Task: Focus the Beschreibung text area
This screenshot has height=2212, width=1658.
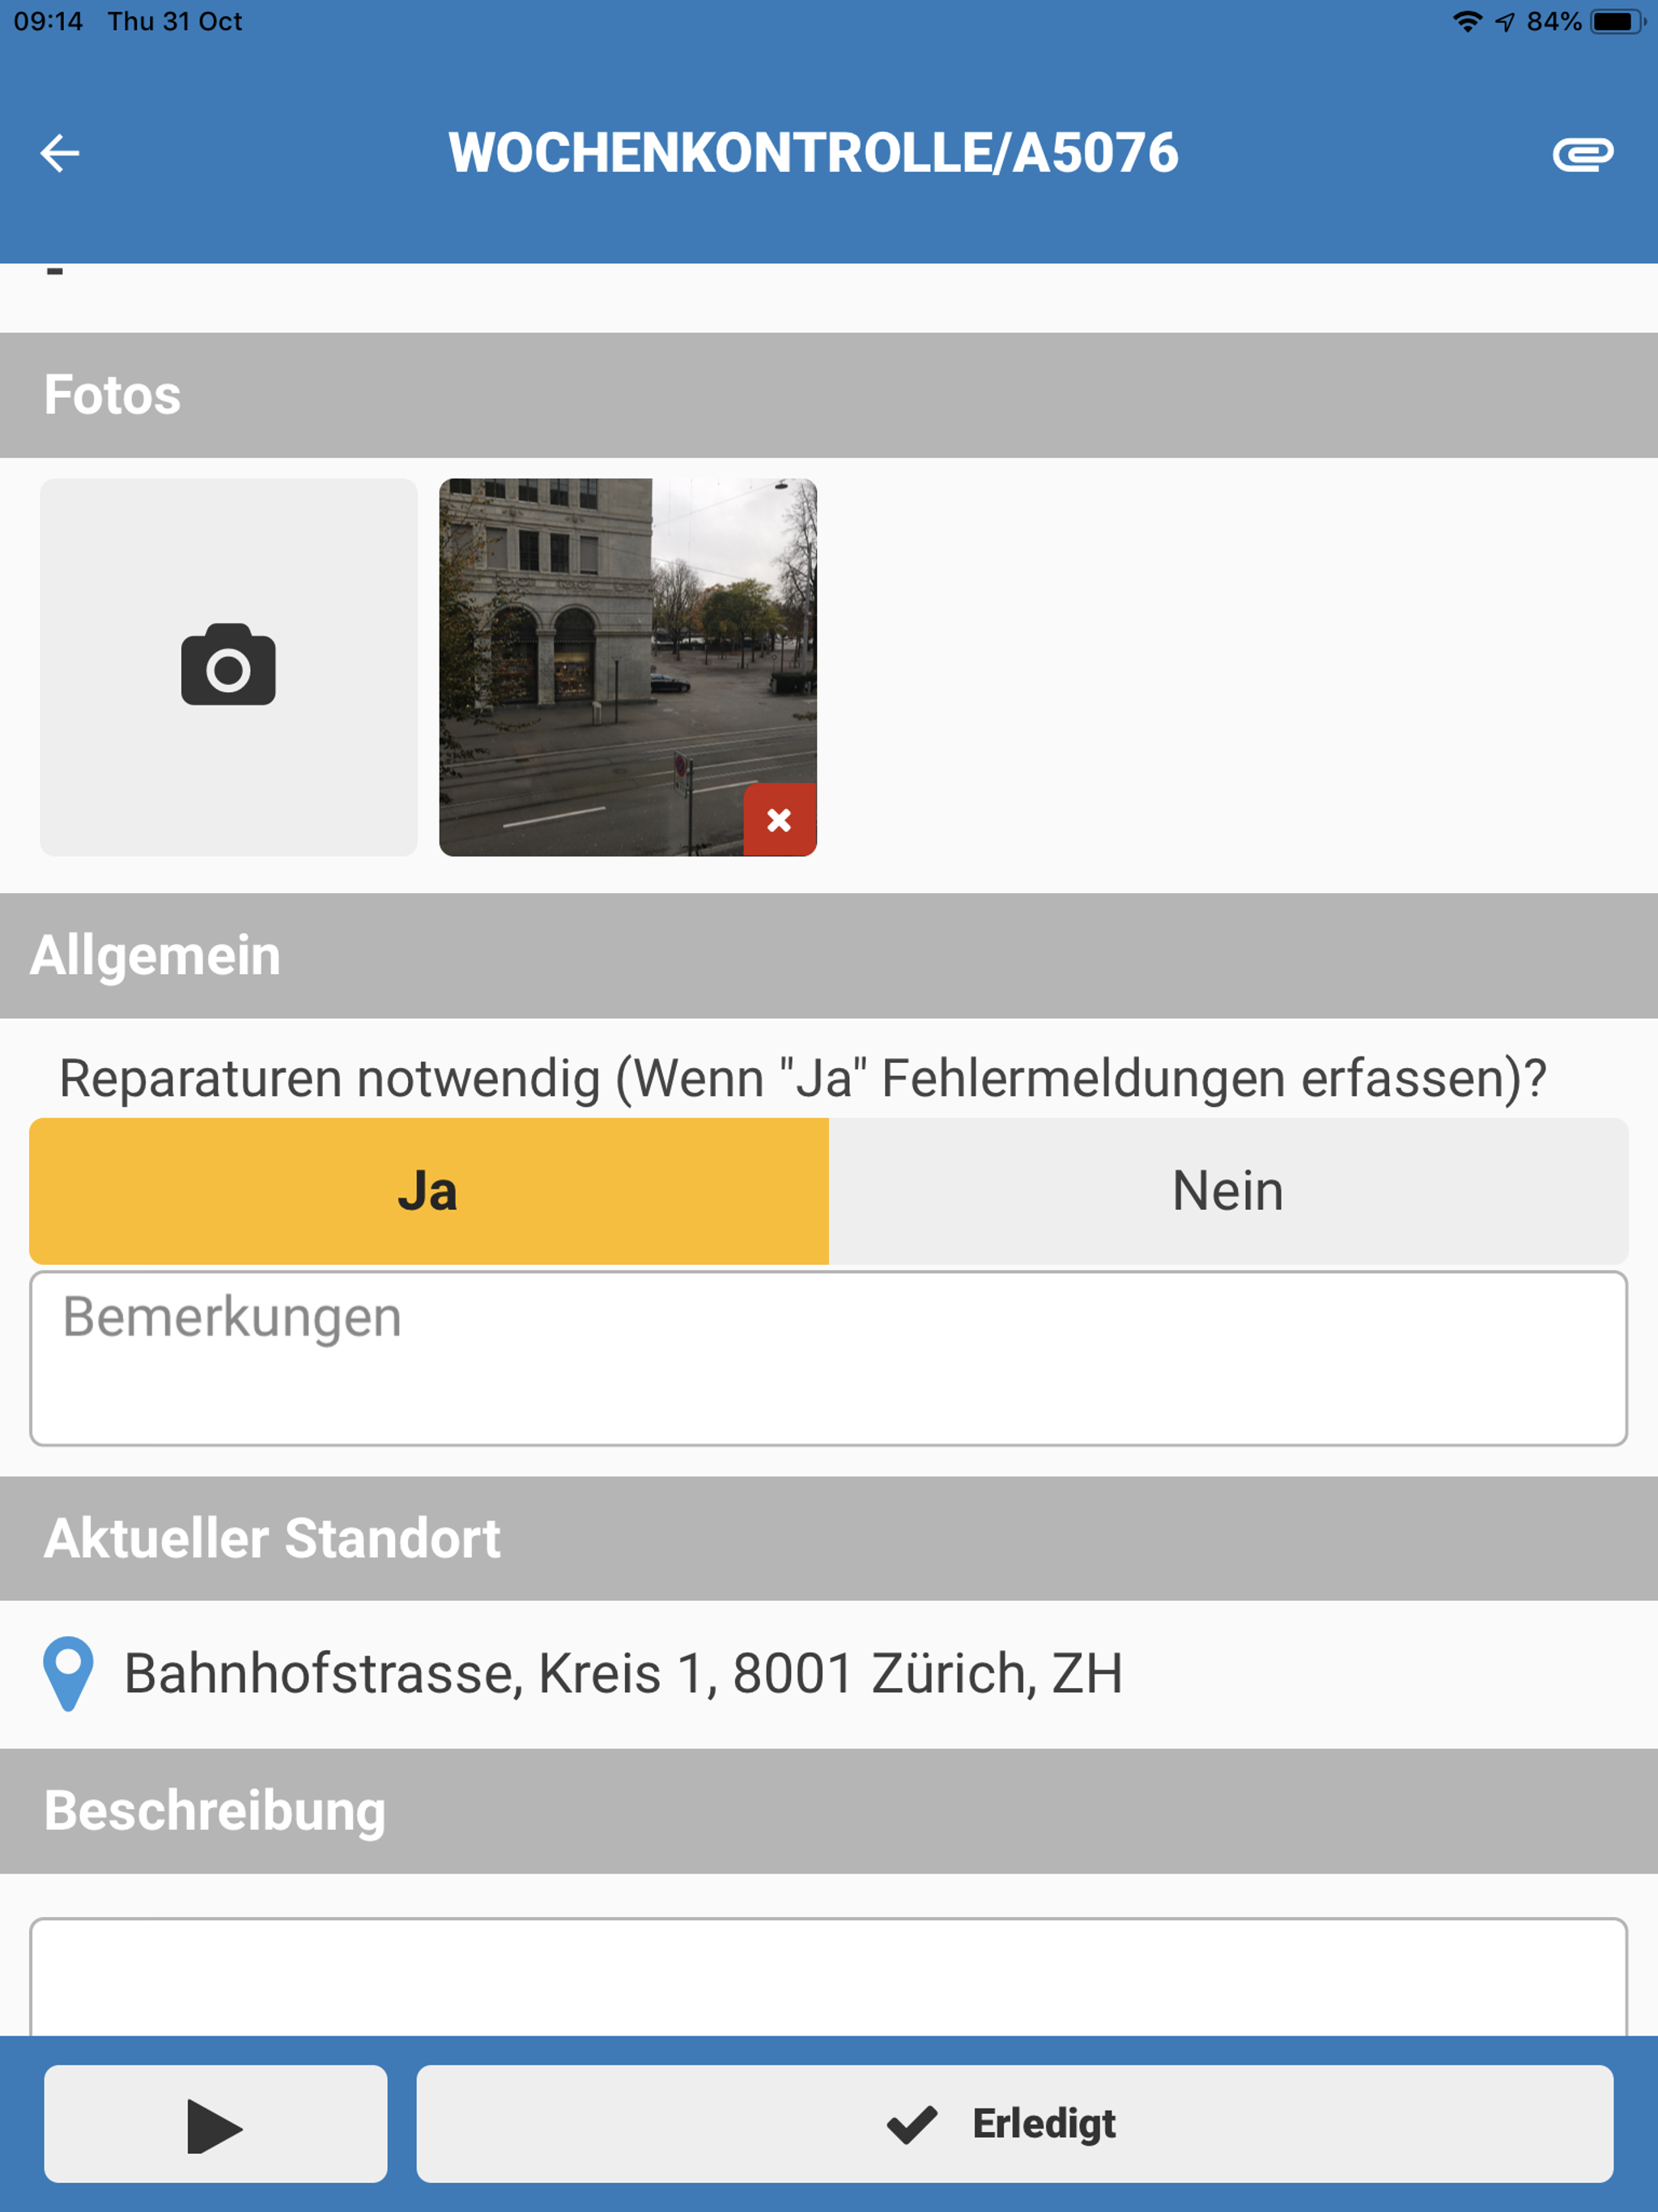Action: click(828, 1975)
